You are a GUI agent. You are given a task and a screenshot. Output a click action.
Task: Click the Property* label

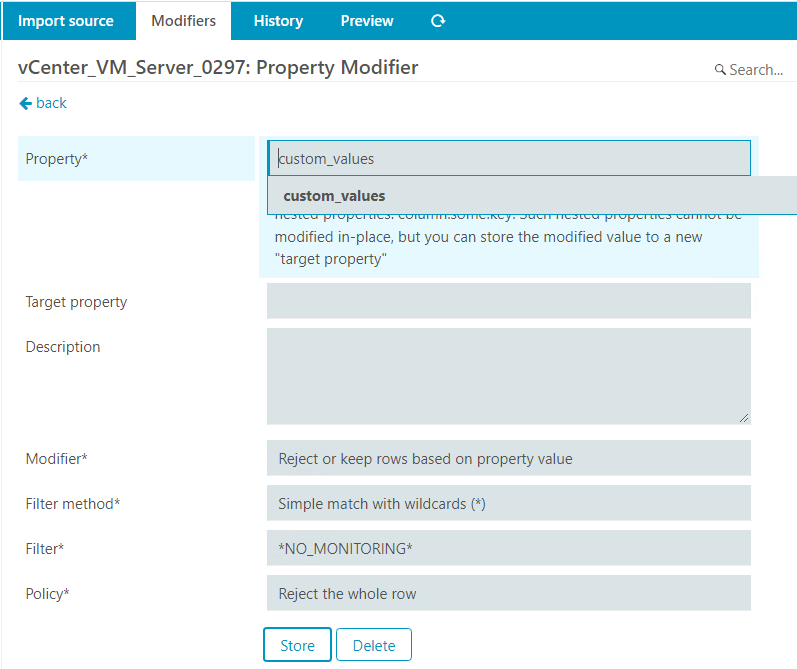[56, 159]
